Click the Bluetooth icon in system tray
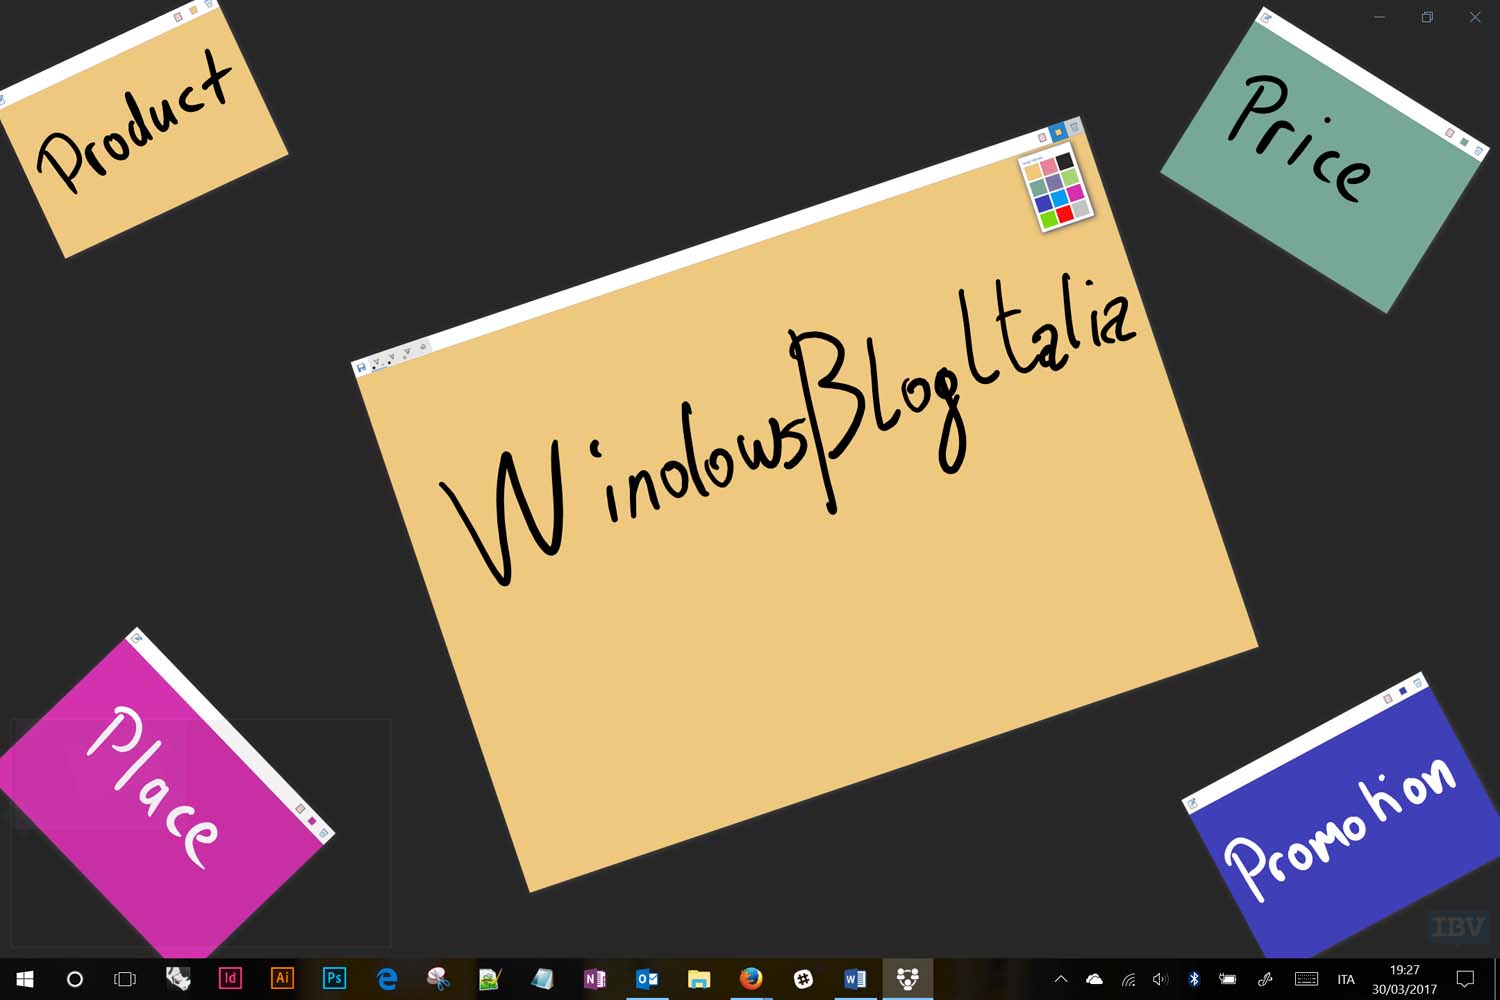Screen dimensions: 1500x1000 pos(1193,979)
